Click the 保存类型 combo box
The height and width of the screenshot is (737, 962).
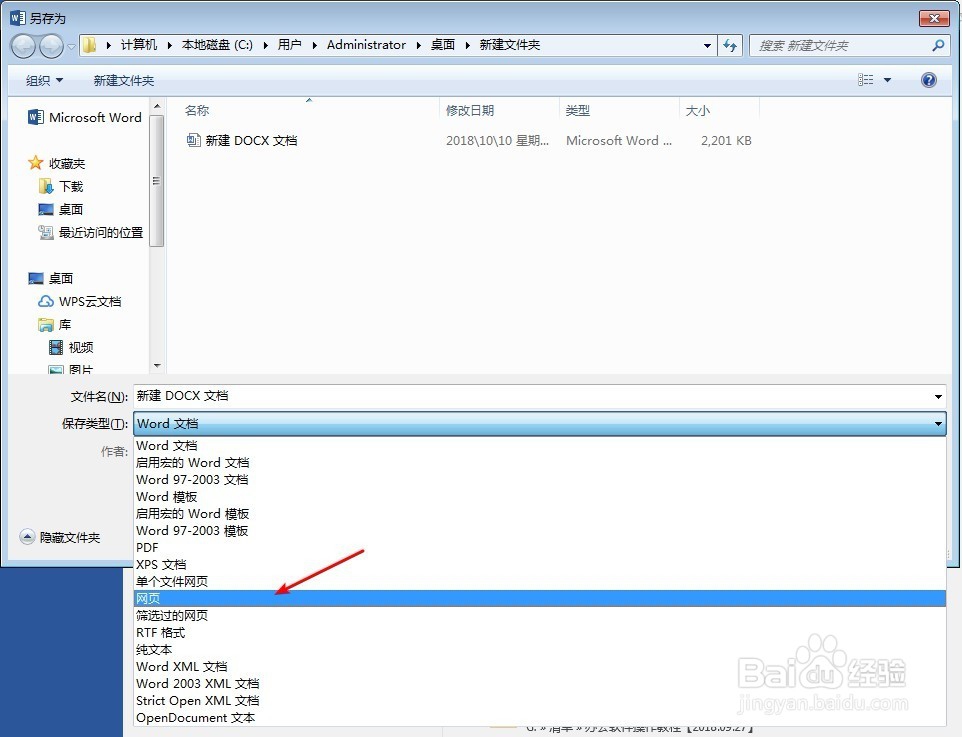(539, 423)
